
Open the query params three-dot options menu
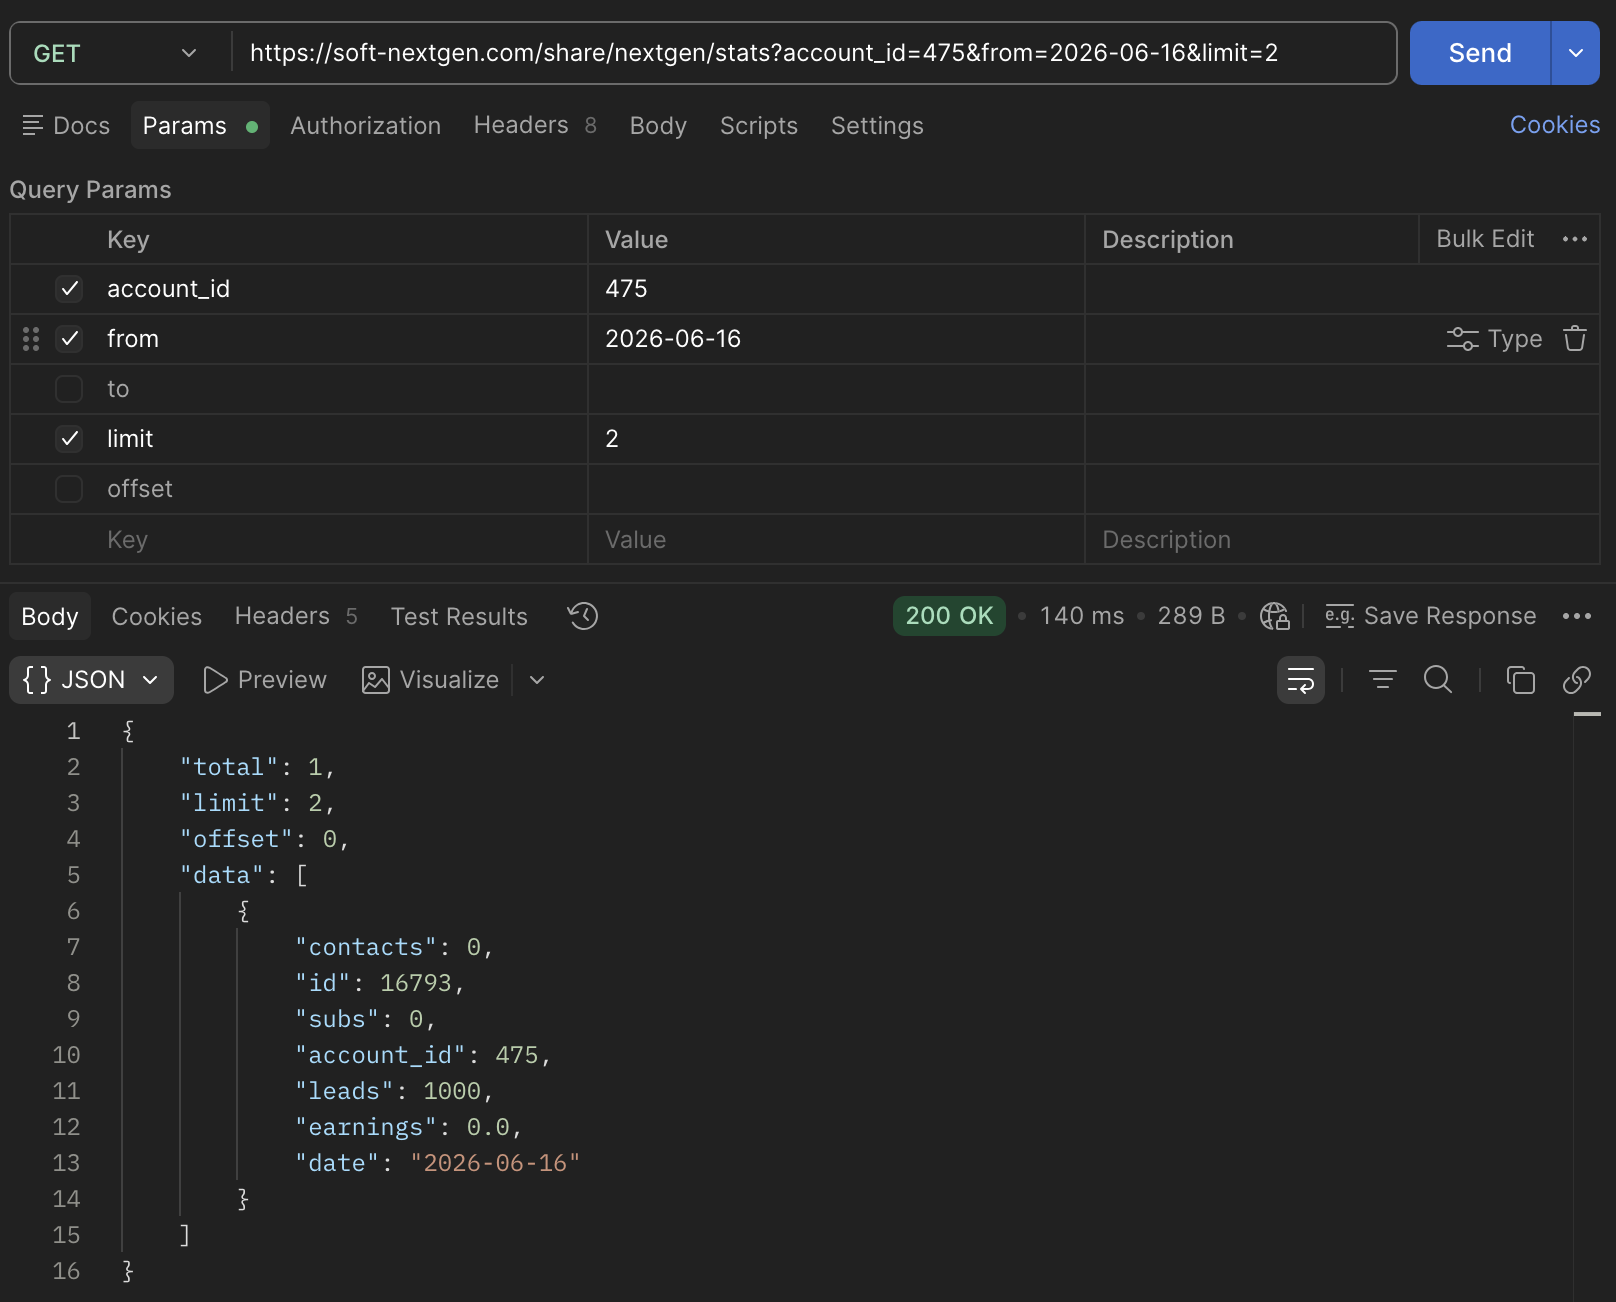(x=1575, y=239)
